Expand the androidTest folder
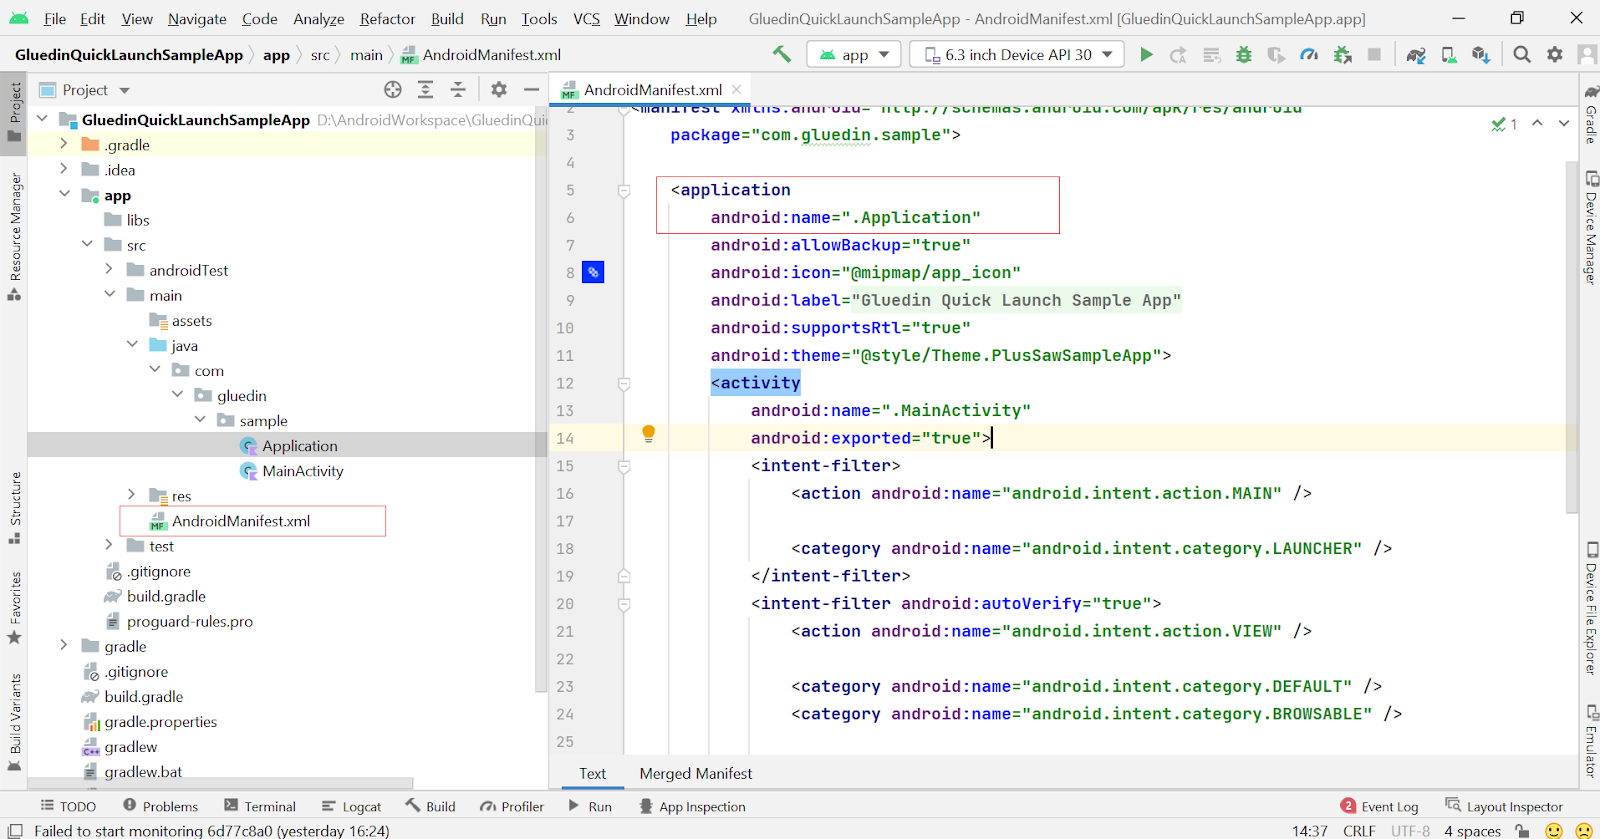The image size is (1600, 839). click(108, 269)
